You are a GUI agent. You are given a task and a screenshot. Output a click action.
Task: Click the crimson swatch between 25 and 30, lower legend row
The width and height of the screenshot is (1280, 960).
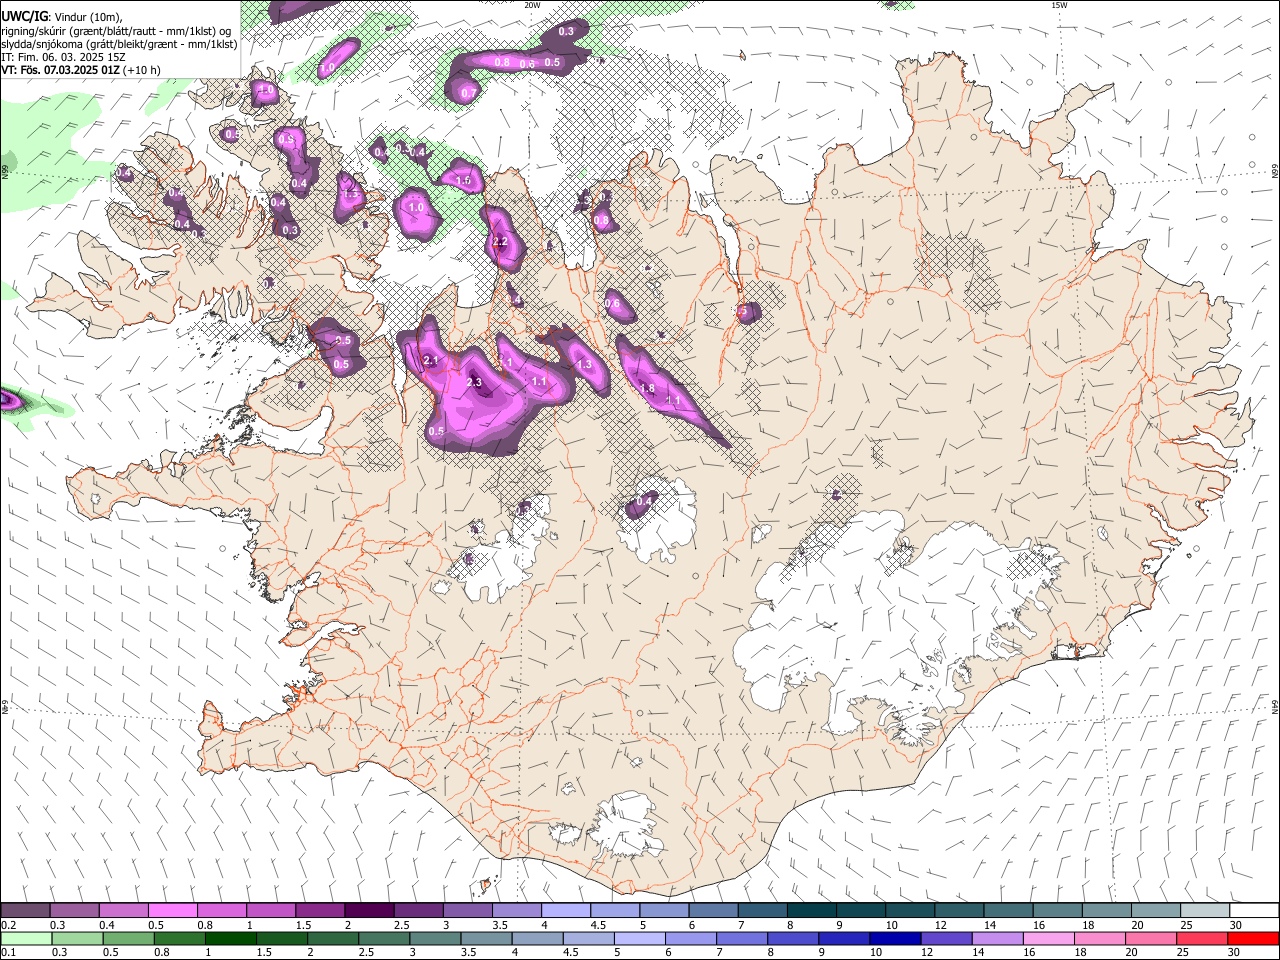(x=1202, y=938)
